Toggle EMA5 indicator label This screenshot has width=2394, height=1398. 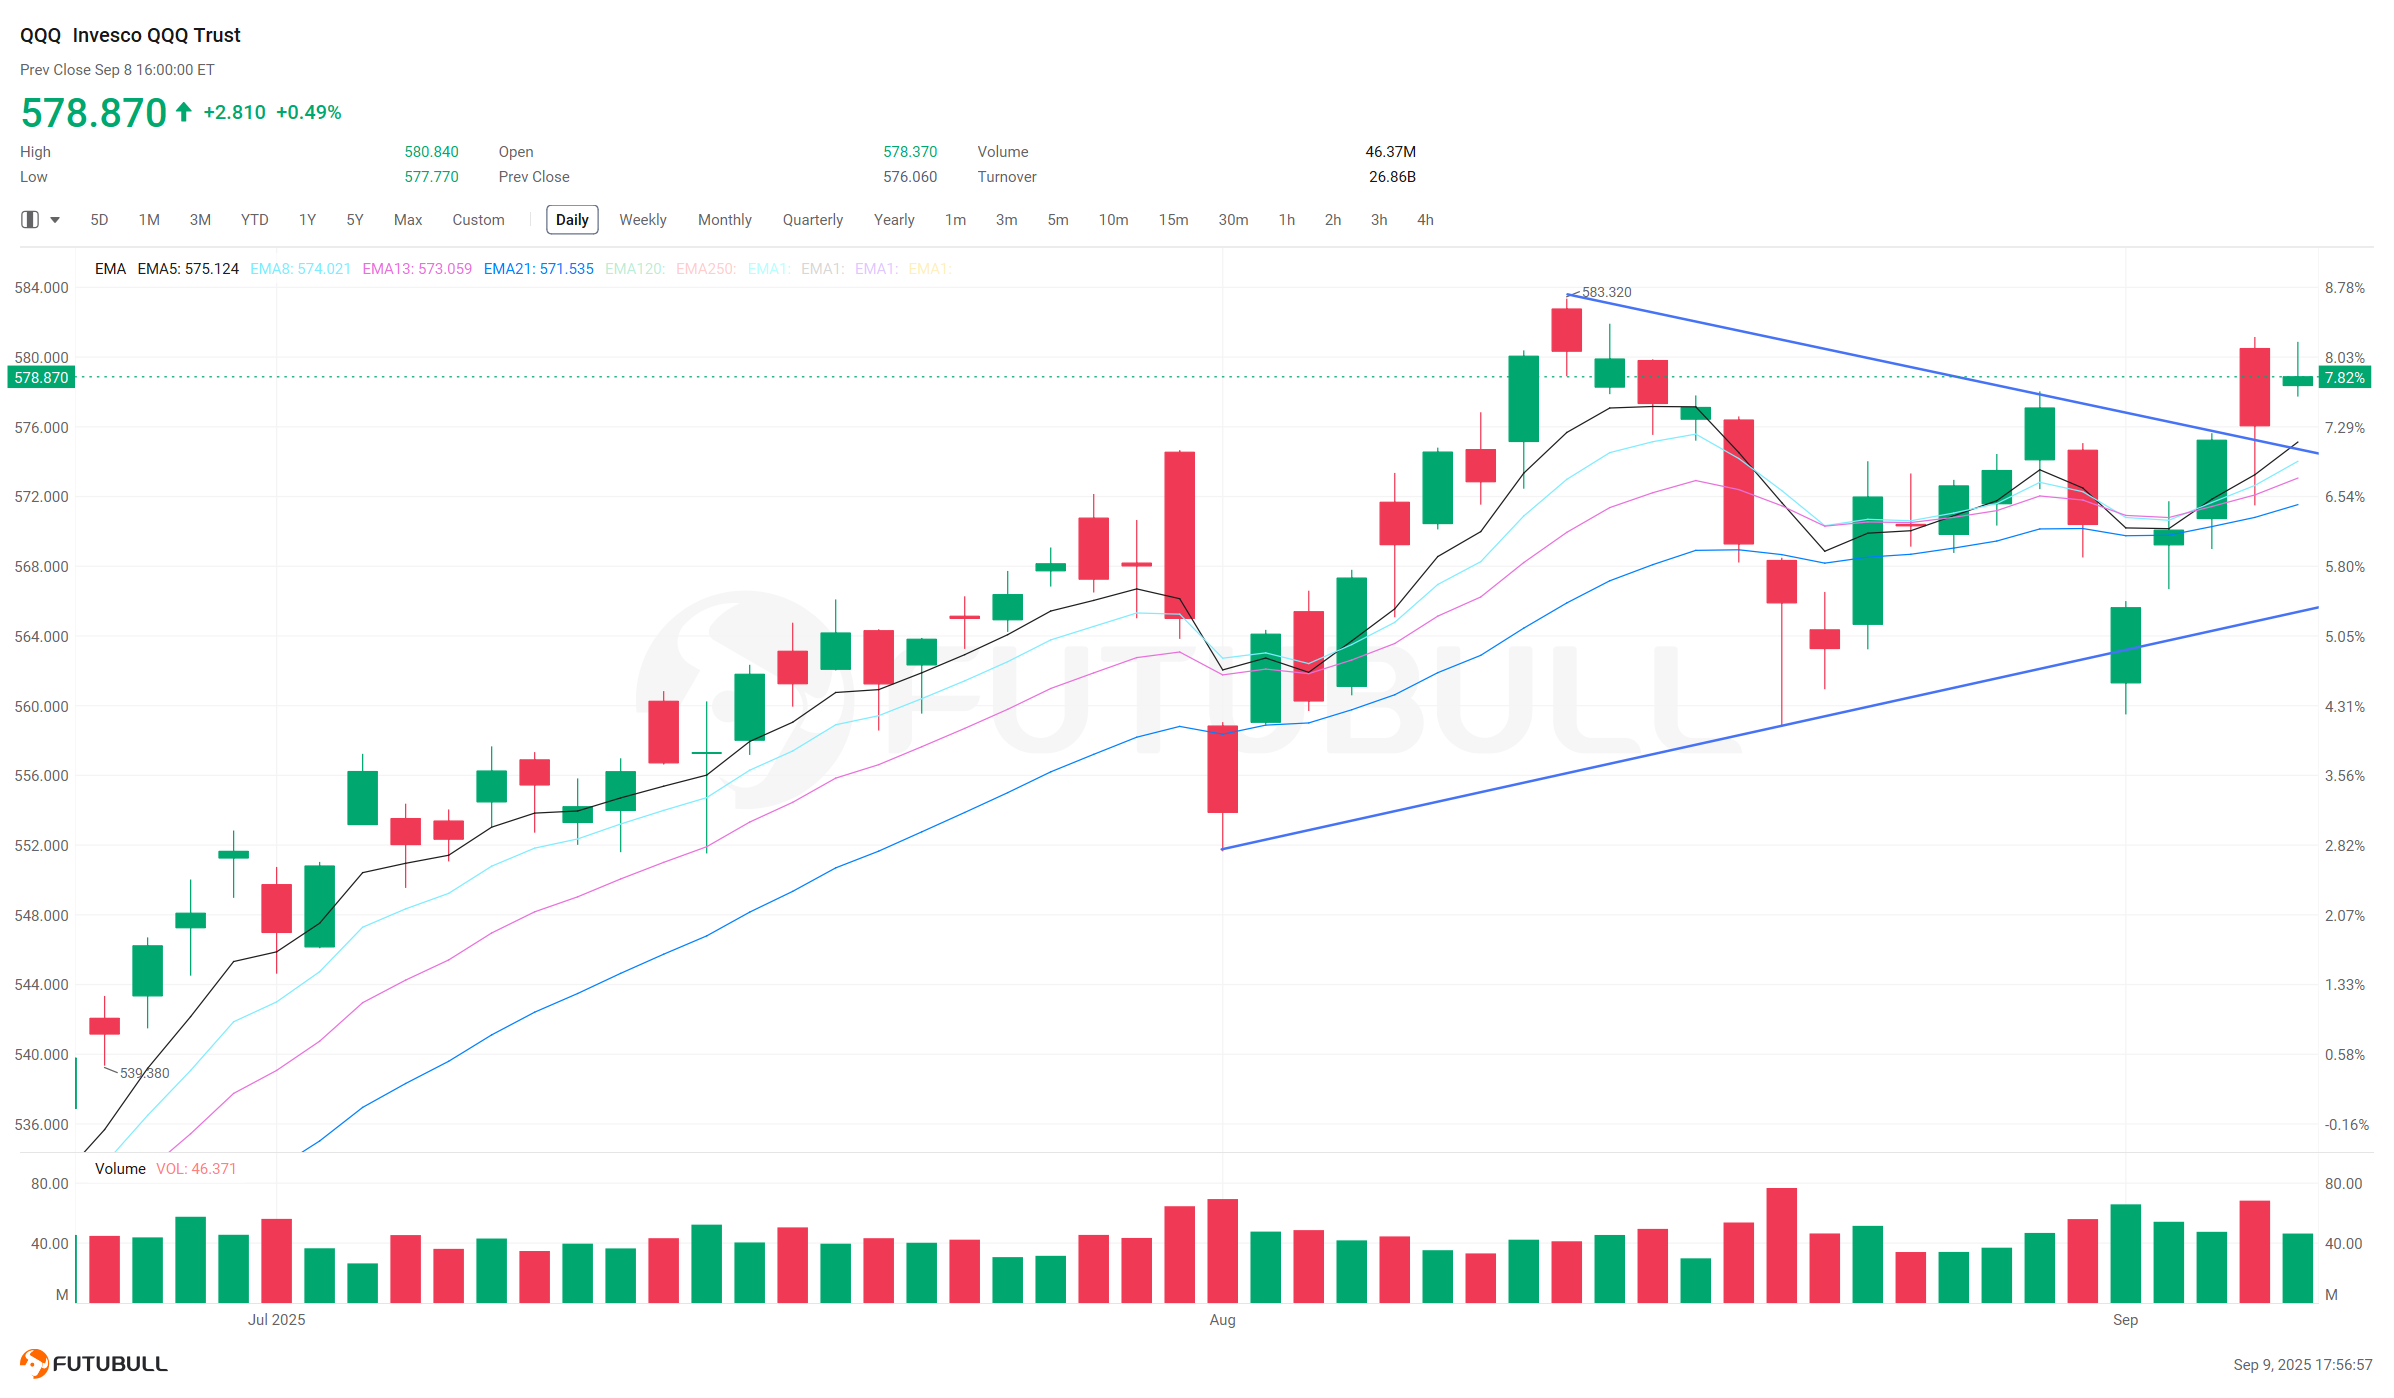pyautogui.click(x=188, y=269)
